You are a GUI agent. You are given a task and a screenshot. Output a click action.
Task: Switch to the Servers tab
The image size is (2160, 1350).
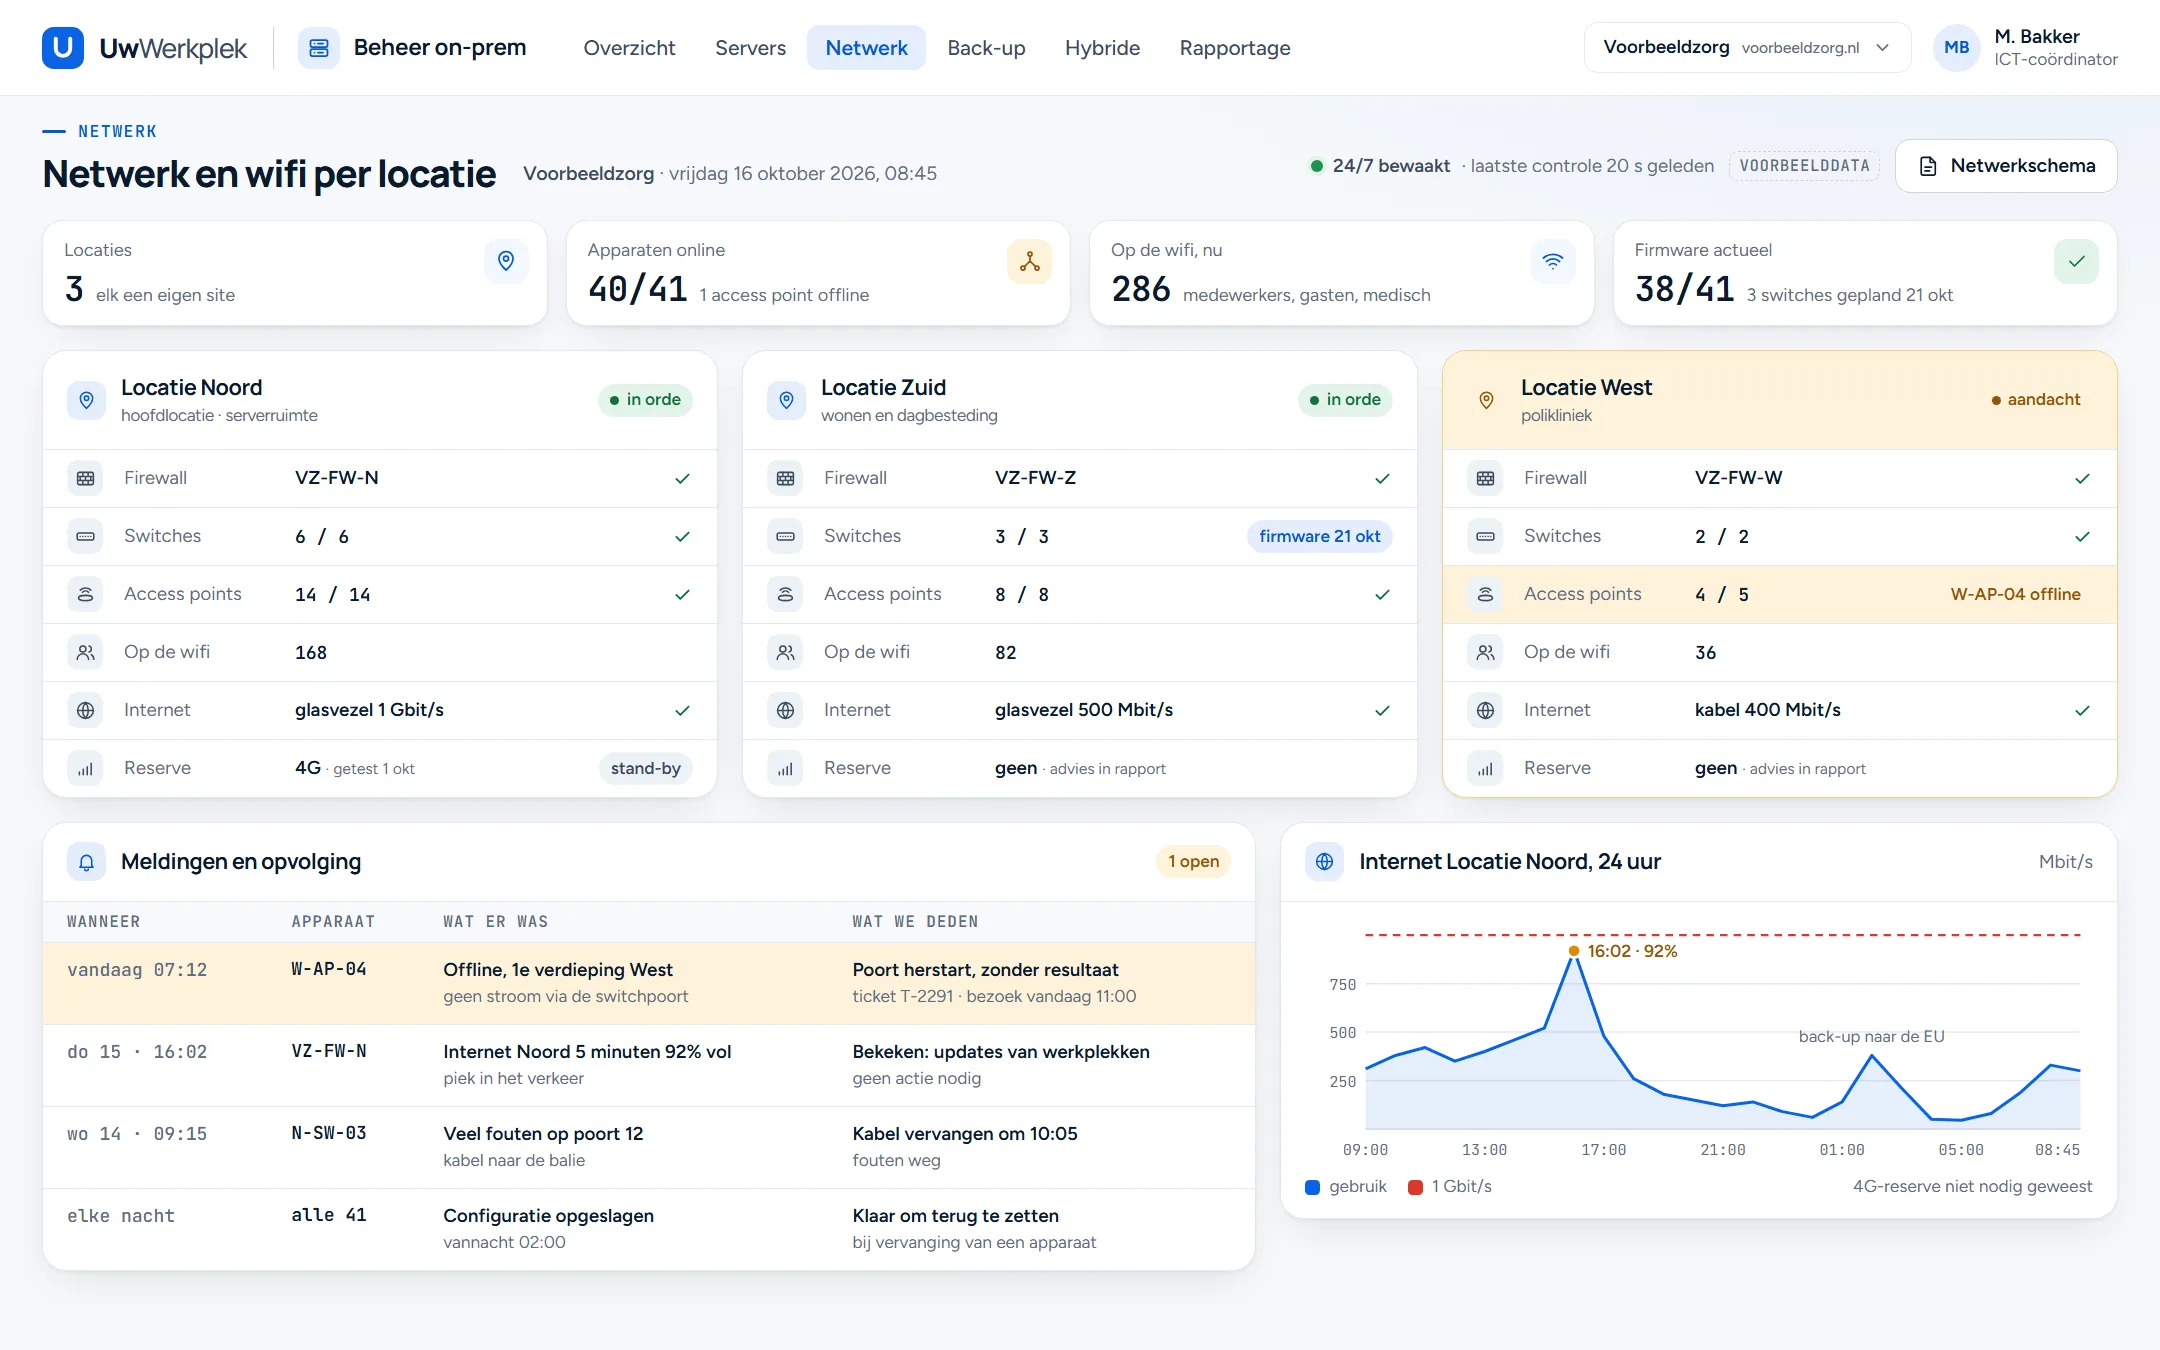(750, 47)
